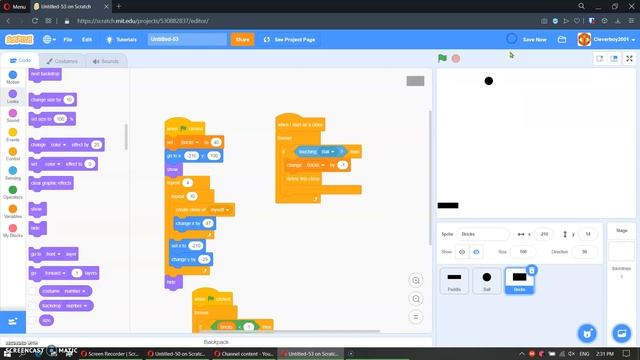
Task: Open the Looks block category
Action: click(13, 96)
